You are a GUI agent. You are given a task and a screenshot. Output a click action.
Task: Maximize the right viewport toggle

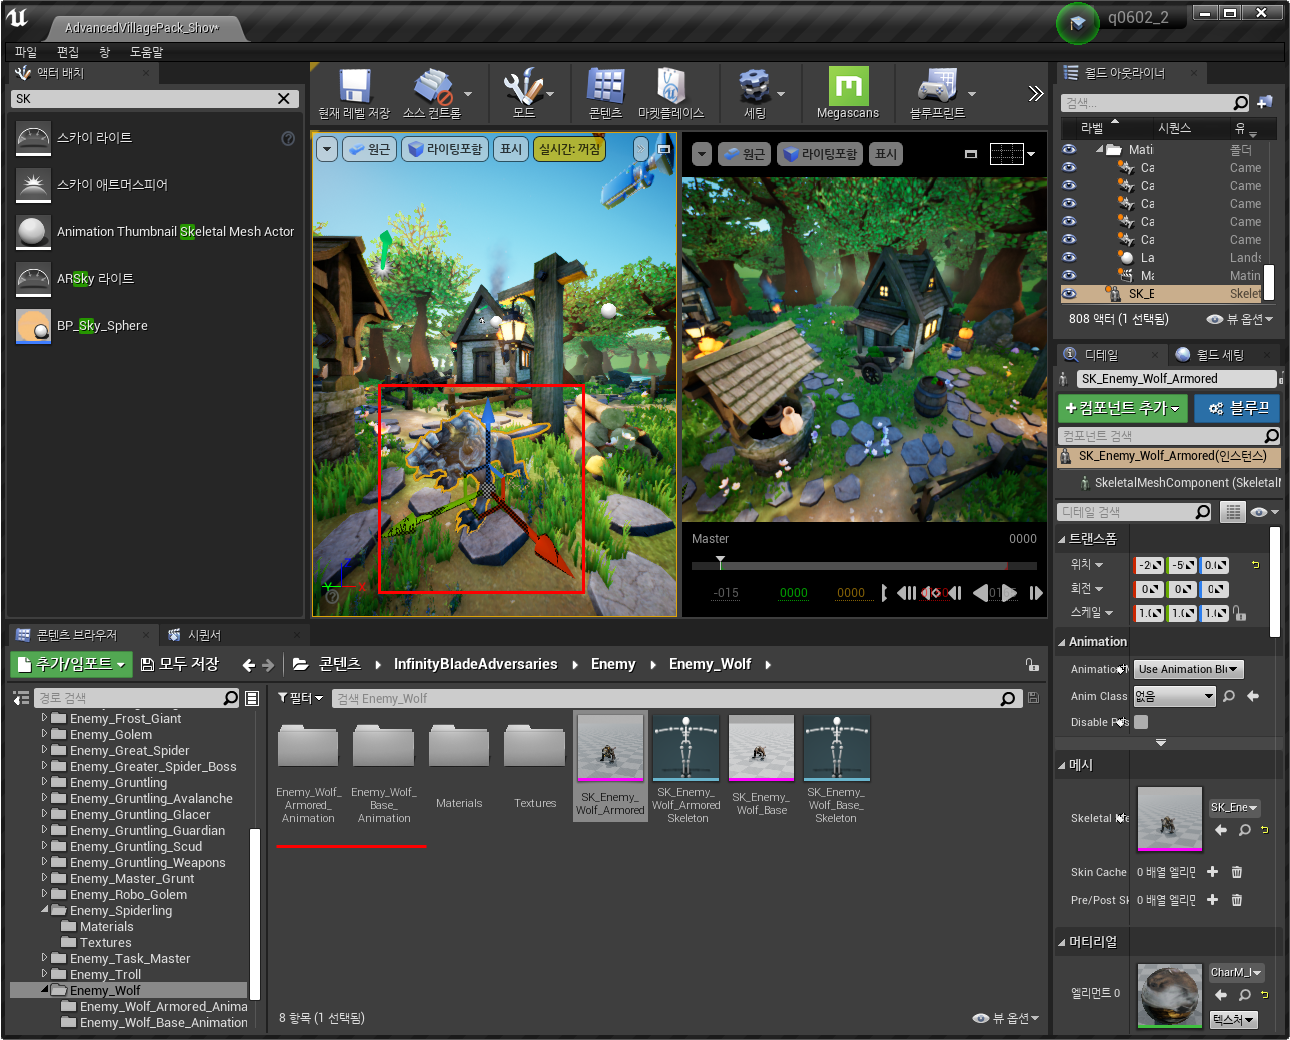pos(970,154)
